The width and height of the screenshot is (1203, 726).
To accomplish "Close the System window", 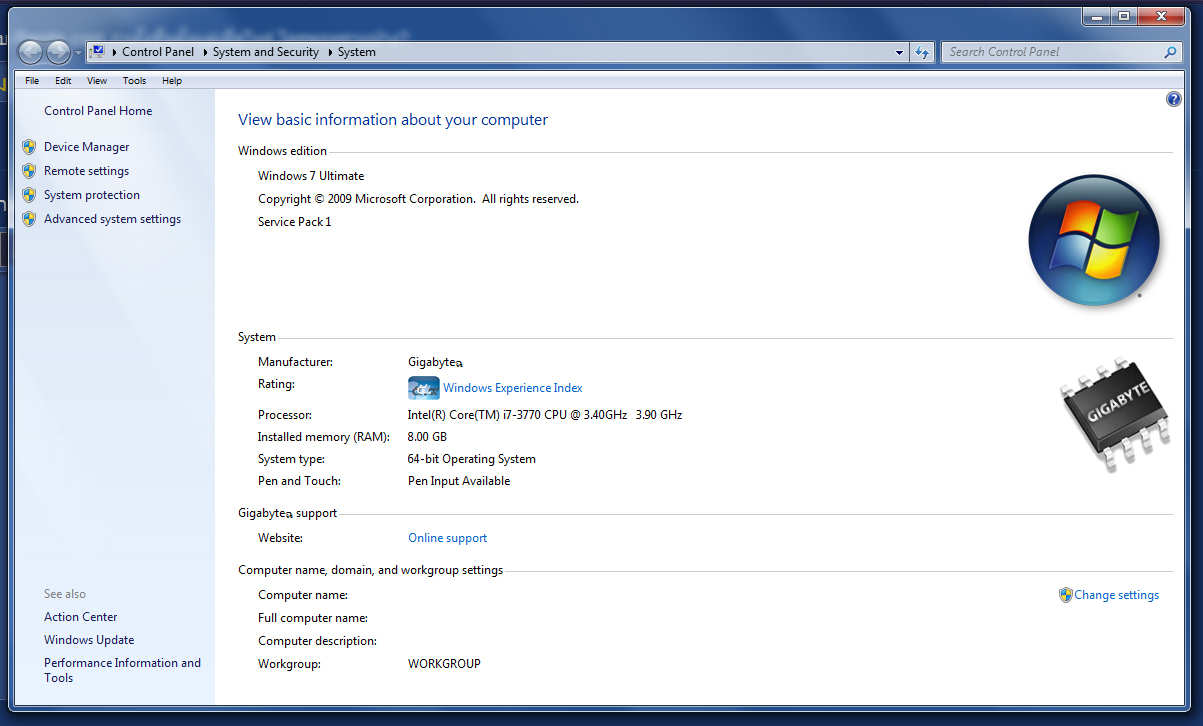I will 1160,16.
